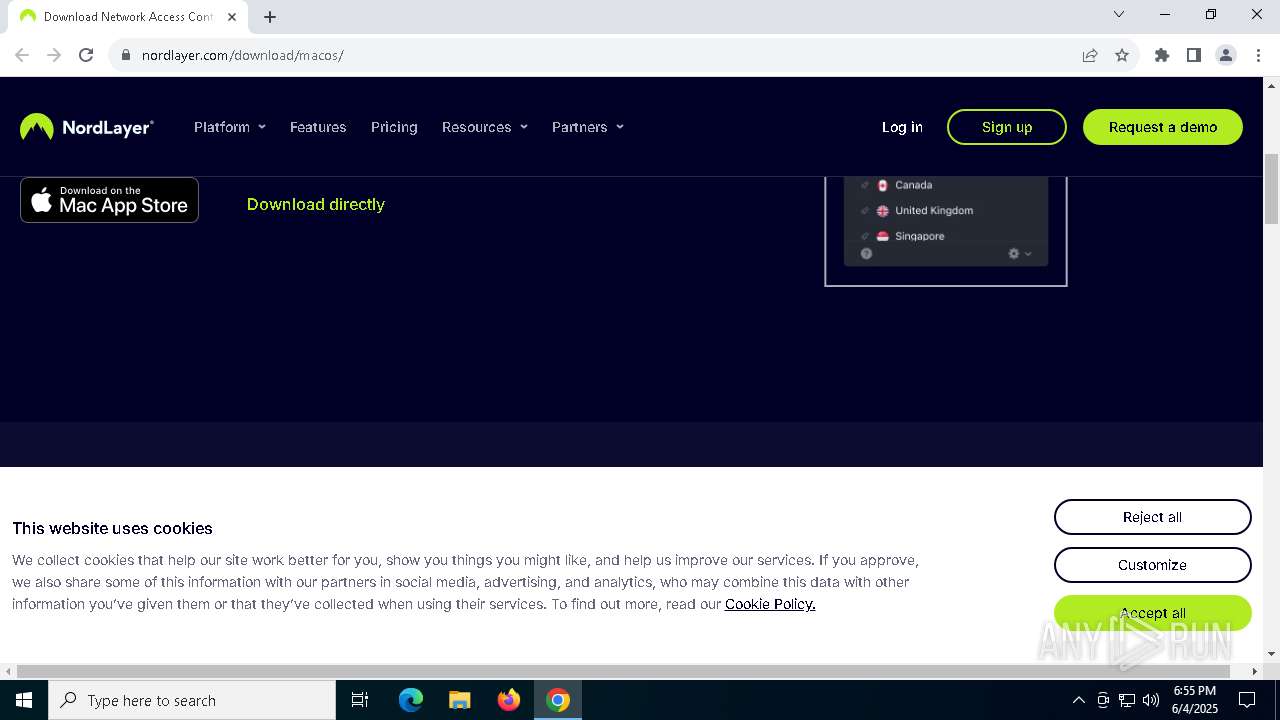Accept all cookies
The image size is (1280, 720).
[1152, 613]
